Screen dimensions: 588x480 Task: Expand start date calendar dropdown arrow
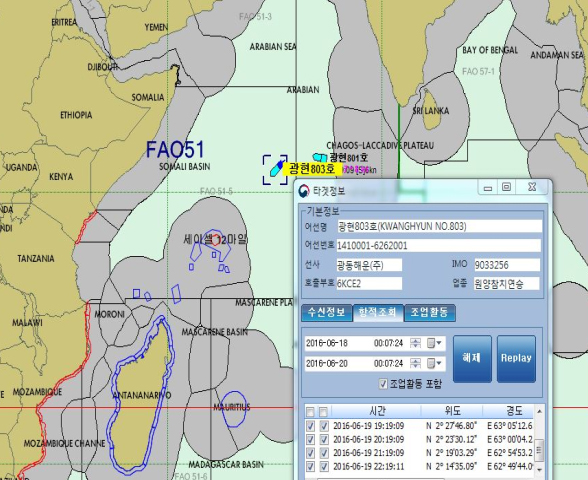(x=439, y=343)
